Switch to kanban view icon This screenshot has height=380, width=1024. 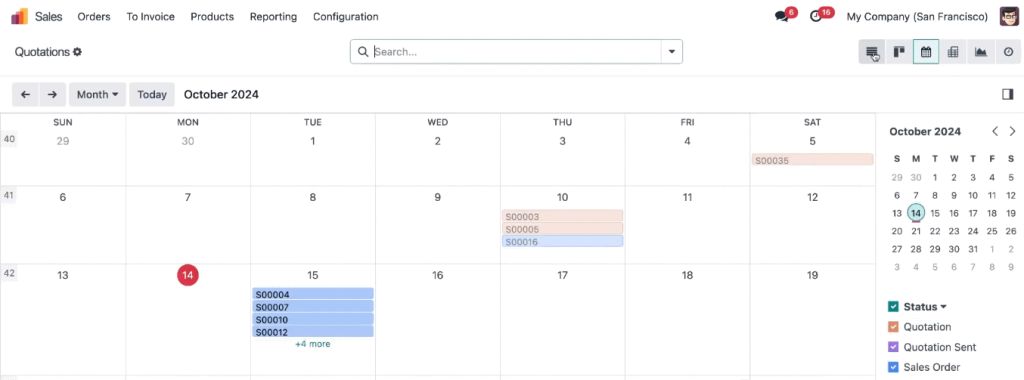click(899, 52)
